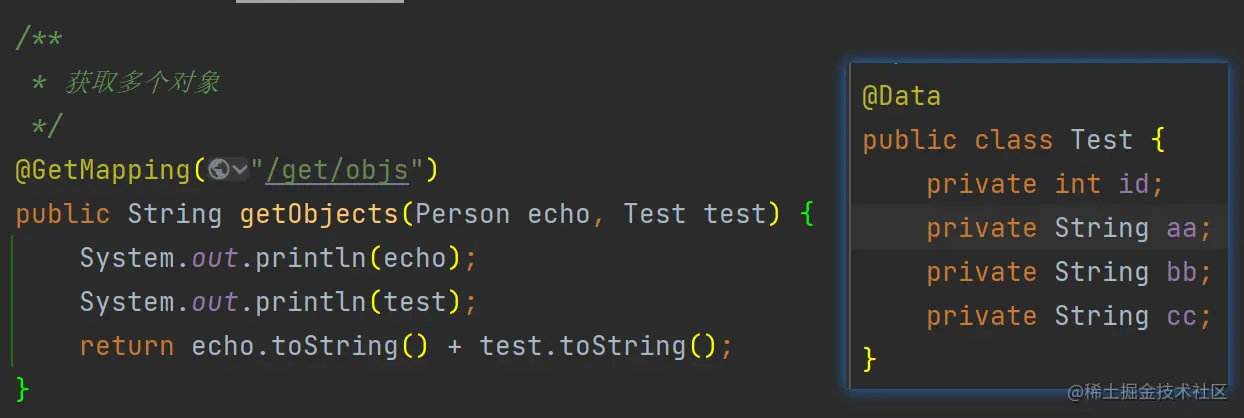Select the Test type in method parameters
1244x418 pixels.
[x=655, y=214]
